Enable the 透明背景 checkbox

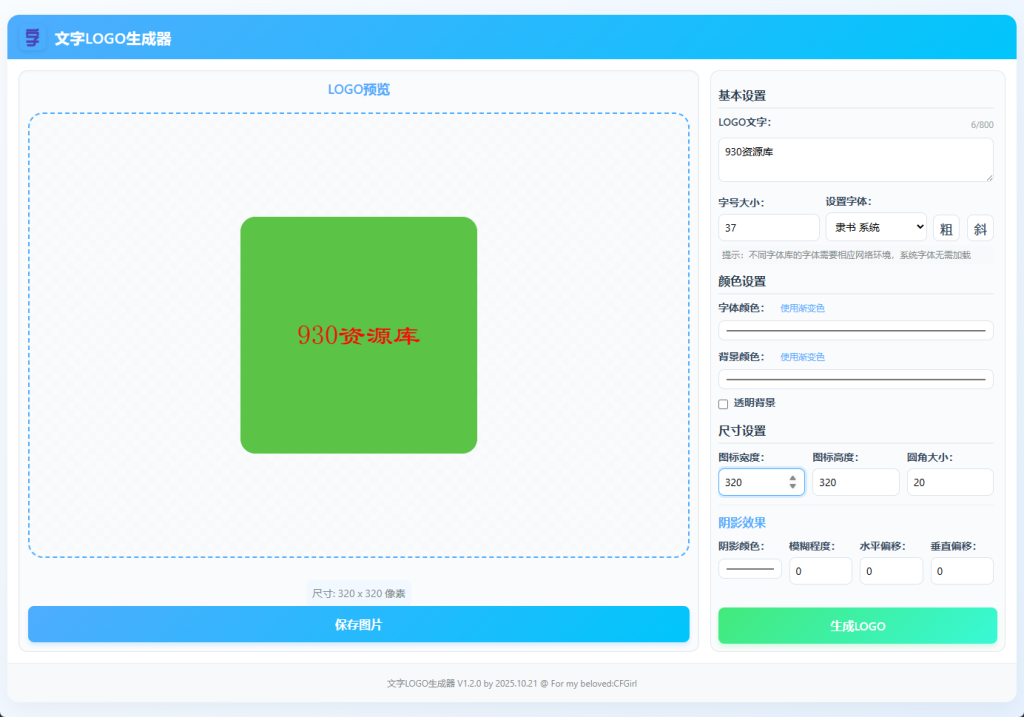(723, 403)
